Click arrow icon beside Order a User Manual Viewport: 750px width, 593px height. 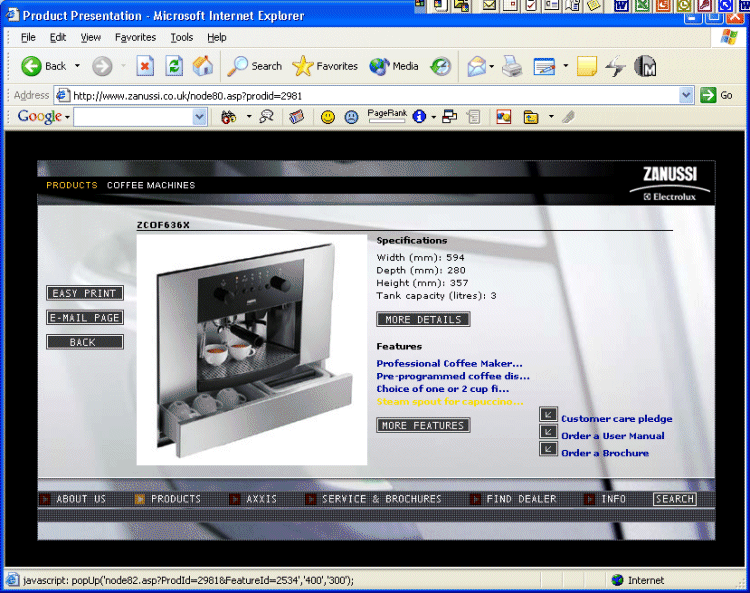[x=548, y=432]
